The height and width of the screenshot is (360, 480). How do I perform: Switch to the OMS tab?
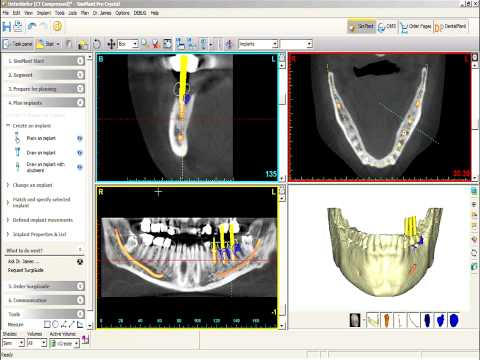click(x=387, y=27)
